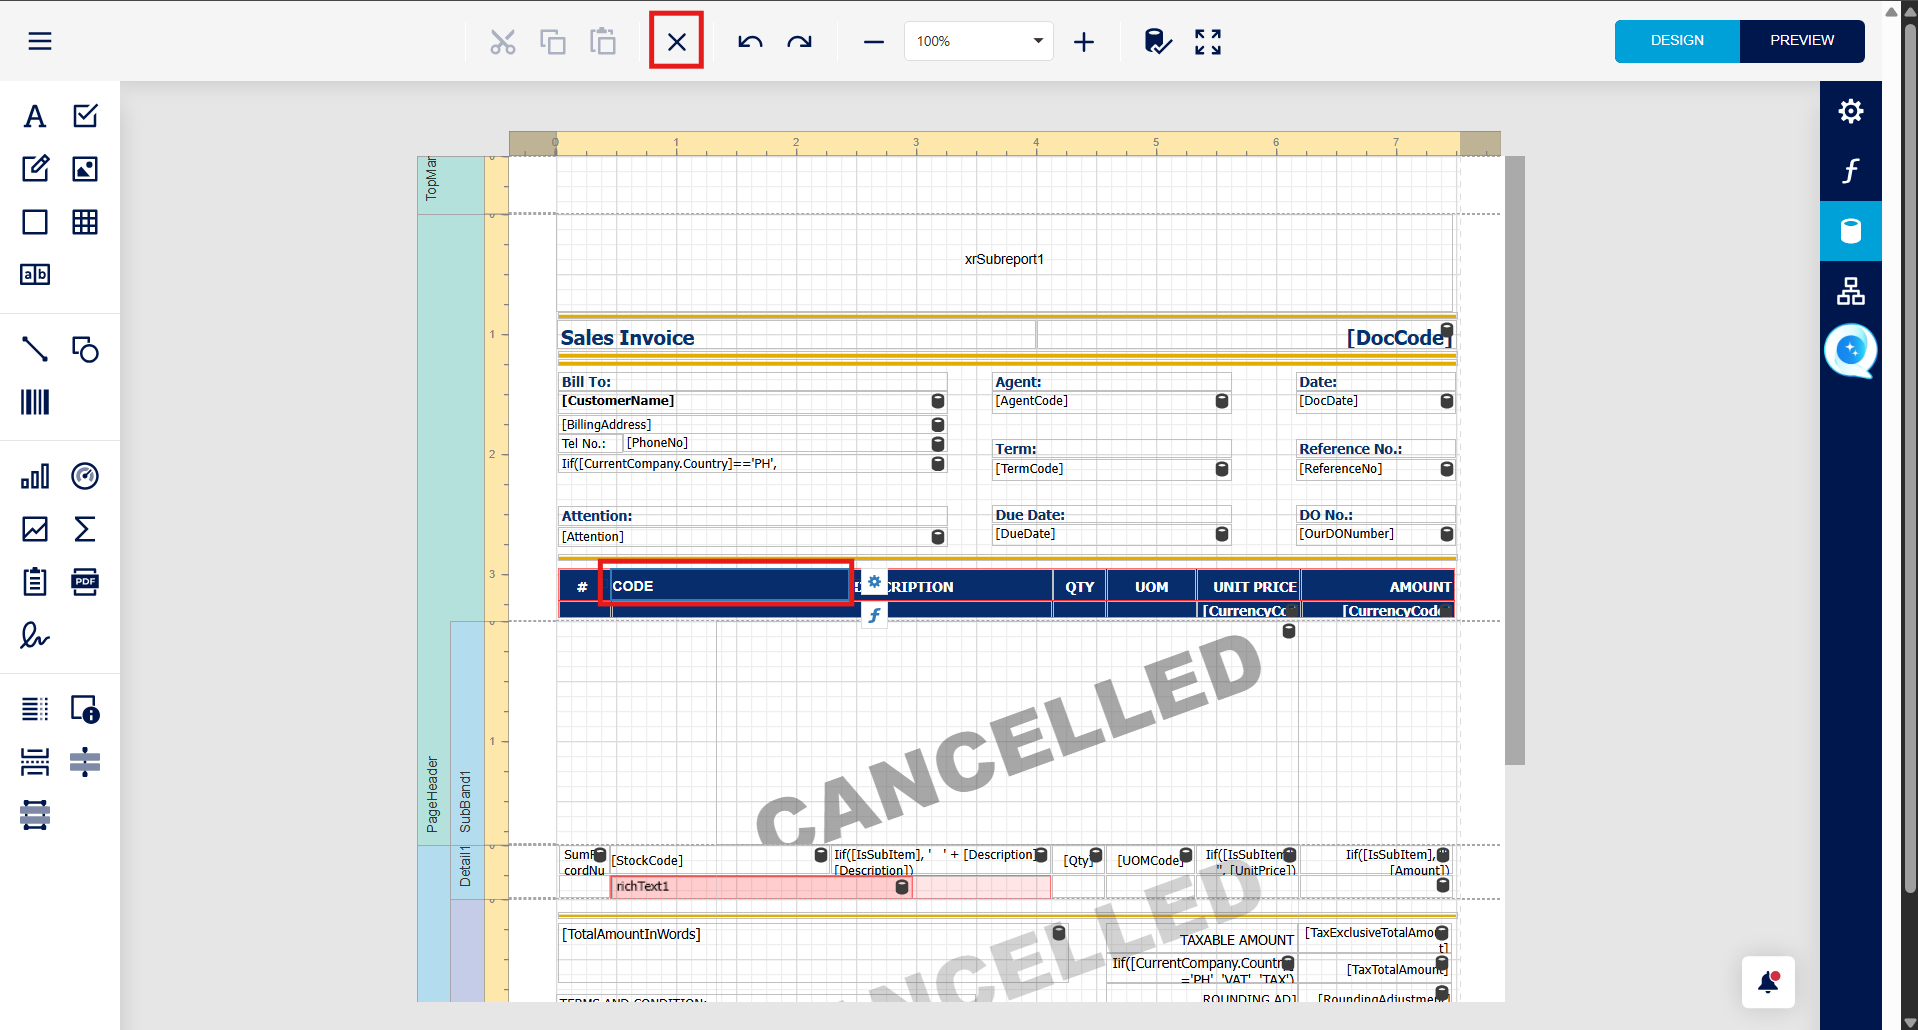Viewport: 1918px width, 1030px height.
Task: Select the Shape control tool
Action: 85,349
